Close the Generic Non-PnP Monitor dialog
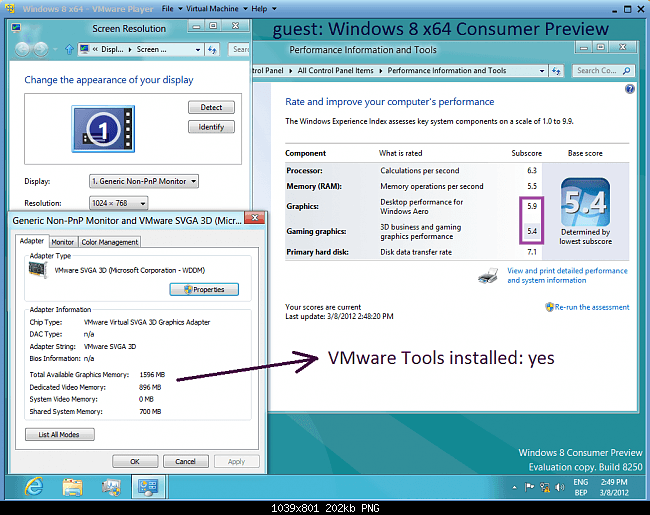Viewport: 650px width, 515px height. tap(255, 218)
